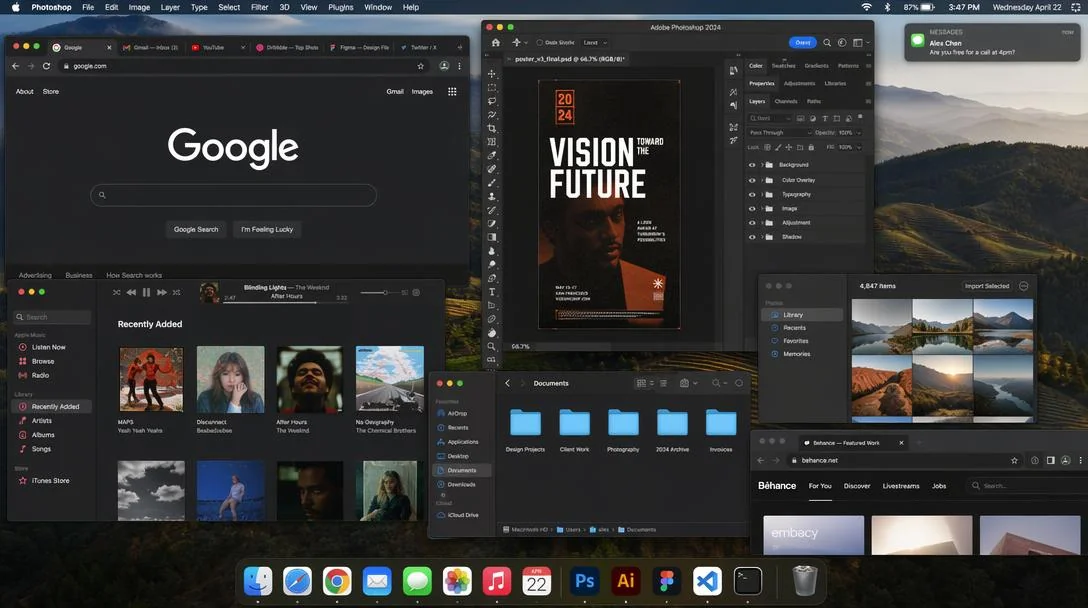Open the Filter menu in menu bar
This screenshot has height=608, width=1088.
259,7
